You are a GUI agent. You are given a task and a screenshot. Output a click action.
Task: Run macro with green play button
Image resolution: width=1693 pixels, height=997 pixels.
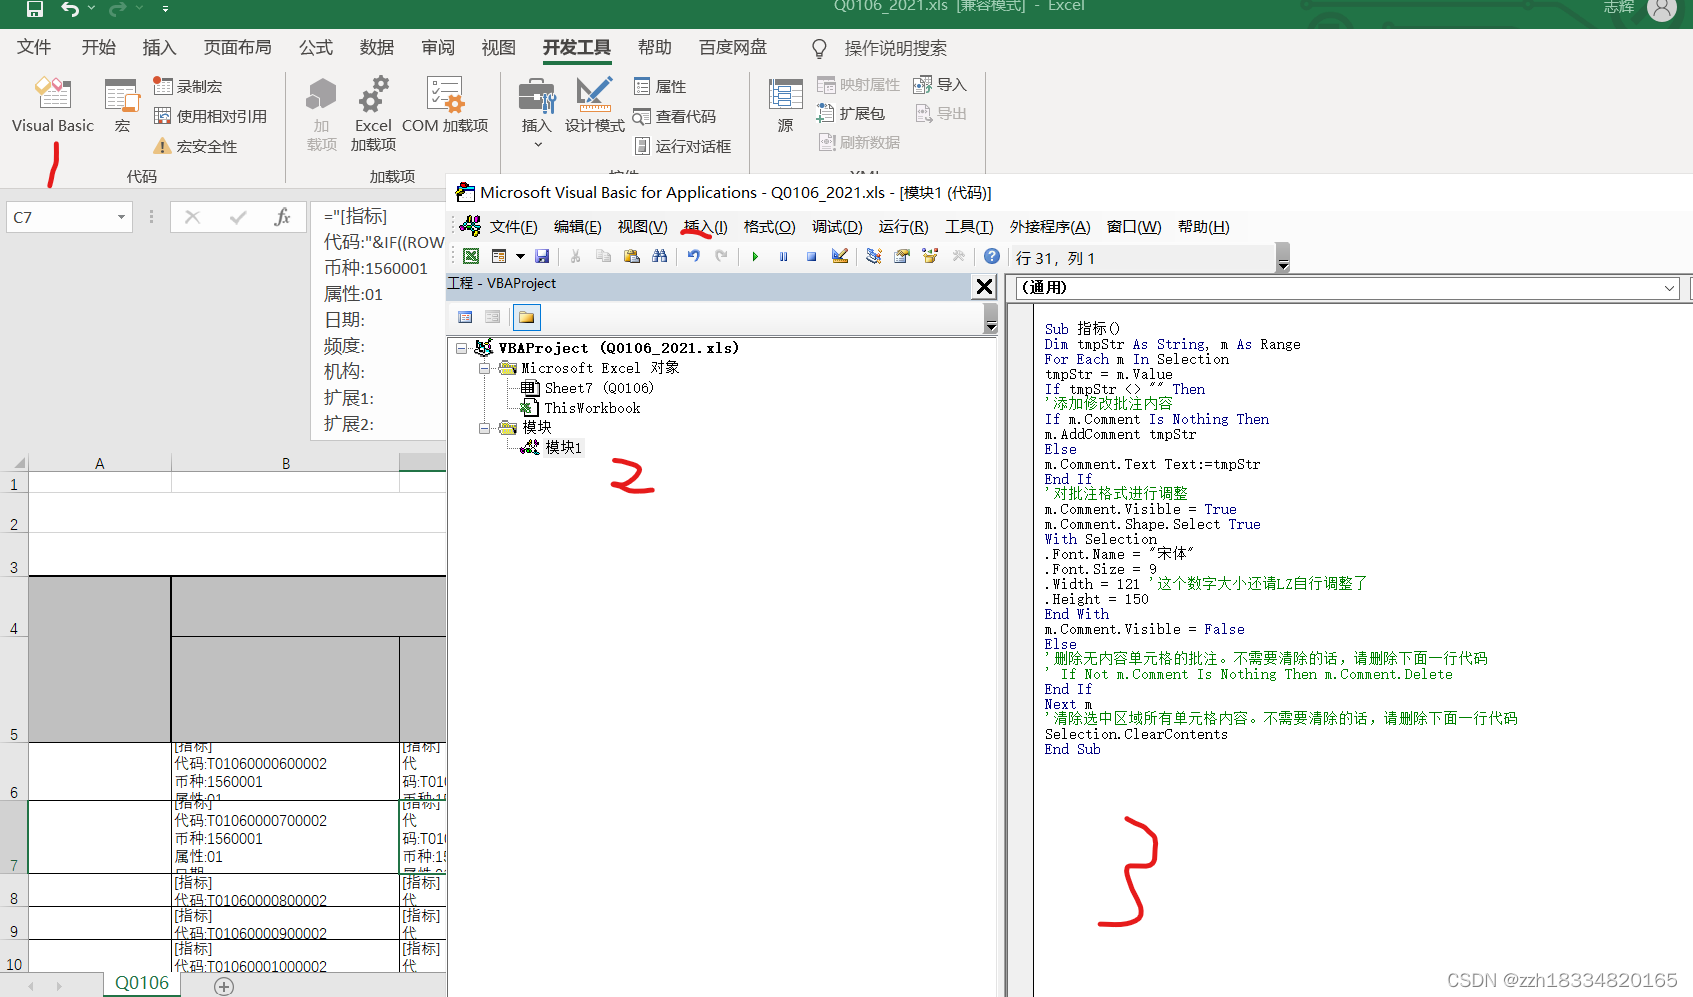[755, 257]
